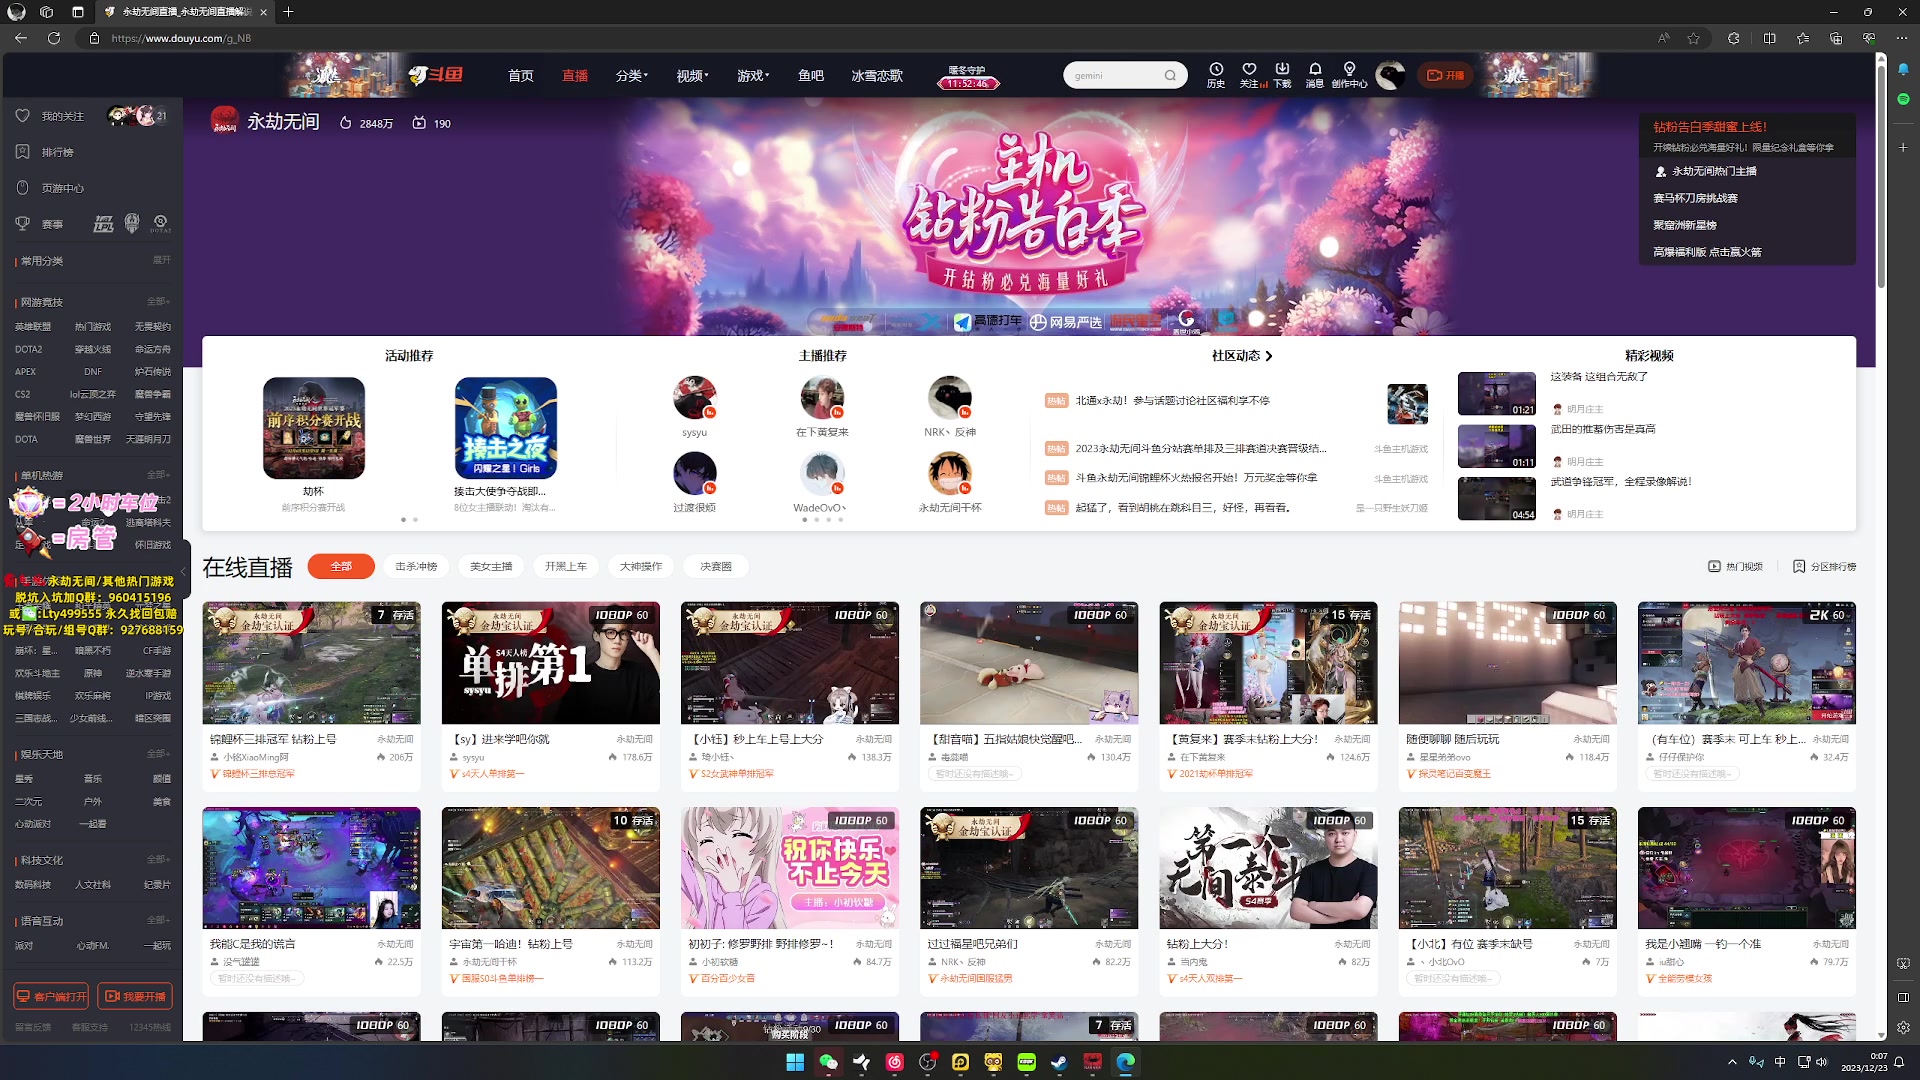1920x1080 pixels.
Task: Open the 热门视频 link
Action: coord(1735,566)
